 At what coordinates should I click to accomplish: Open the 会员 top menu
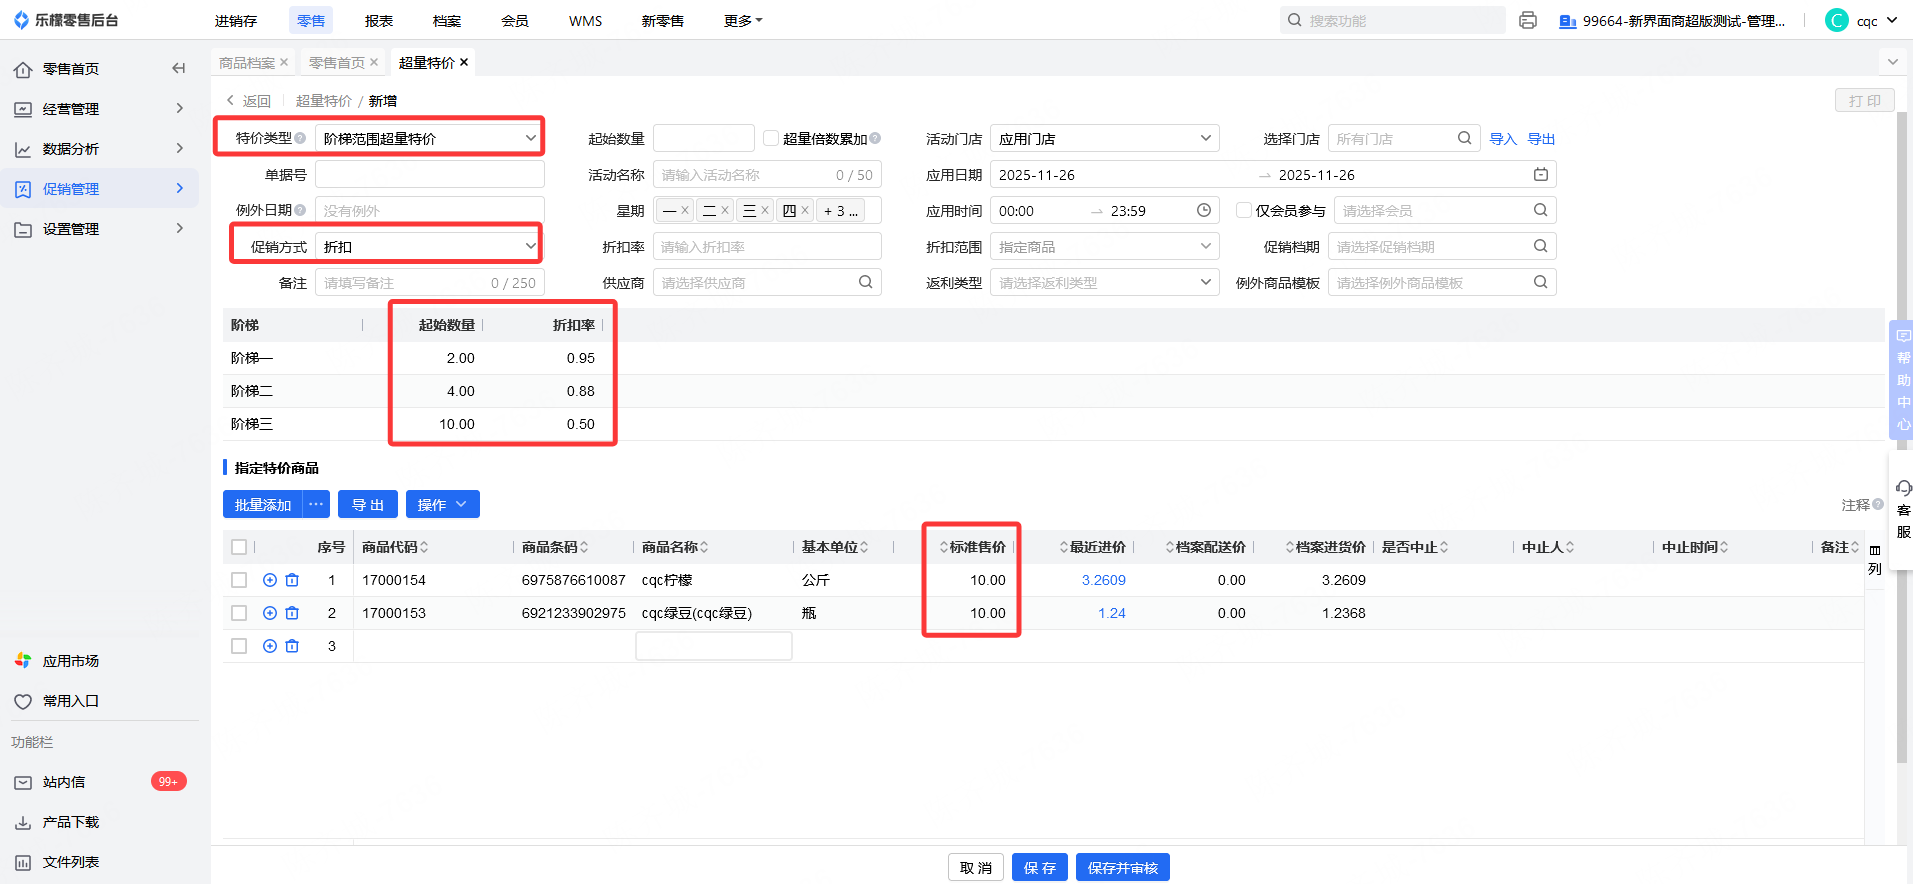[515, 20]
